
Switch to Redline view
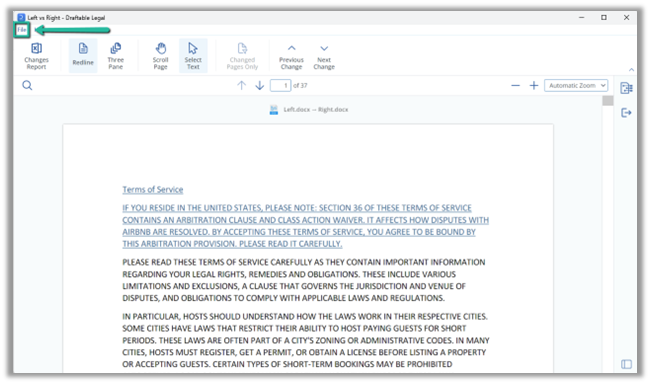(x=83, y=56)
